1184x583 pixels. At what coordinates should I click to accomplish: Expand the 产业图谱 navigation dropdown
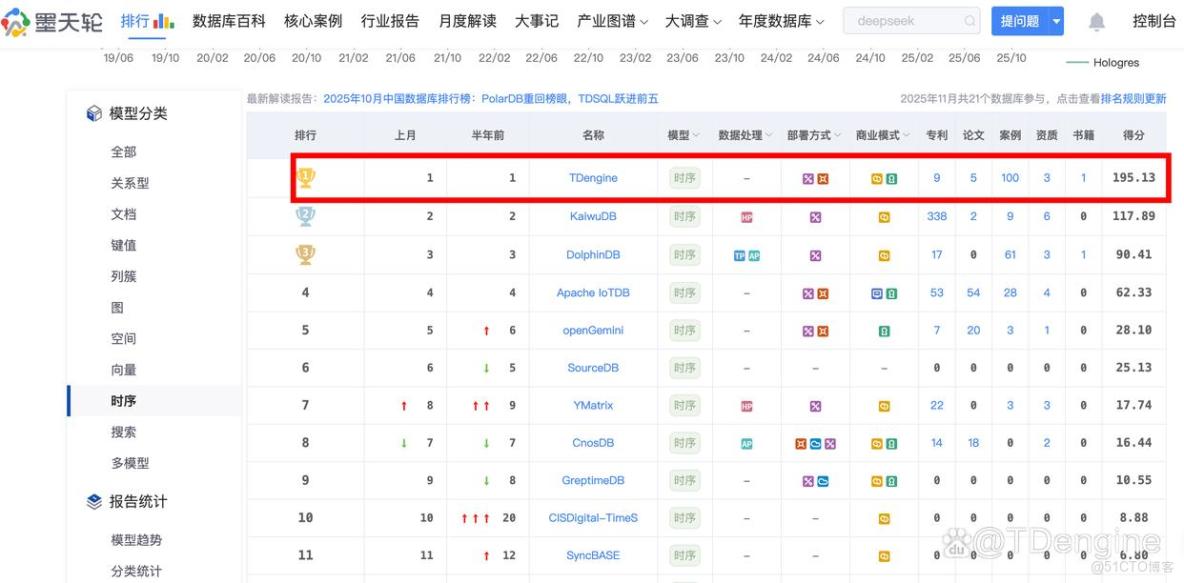(614, 20)
